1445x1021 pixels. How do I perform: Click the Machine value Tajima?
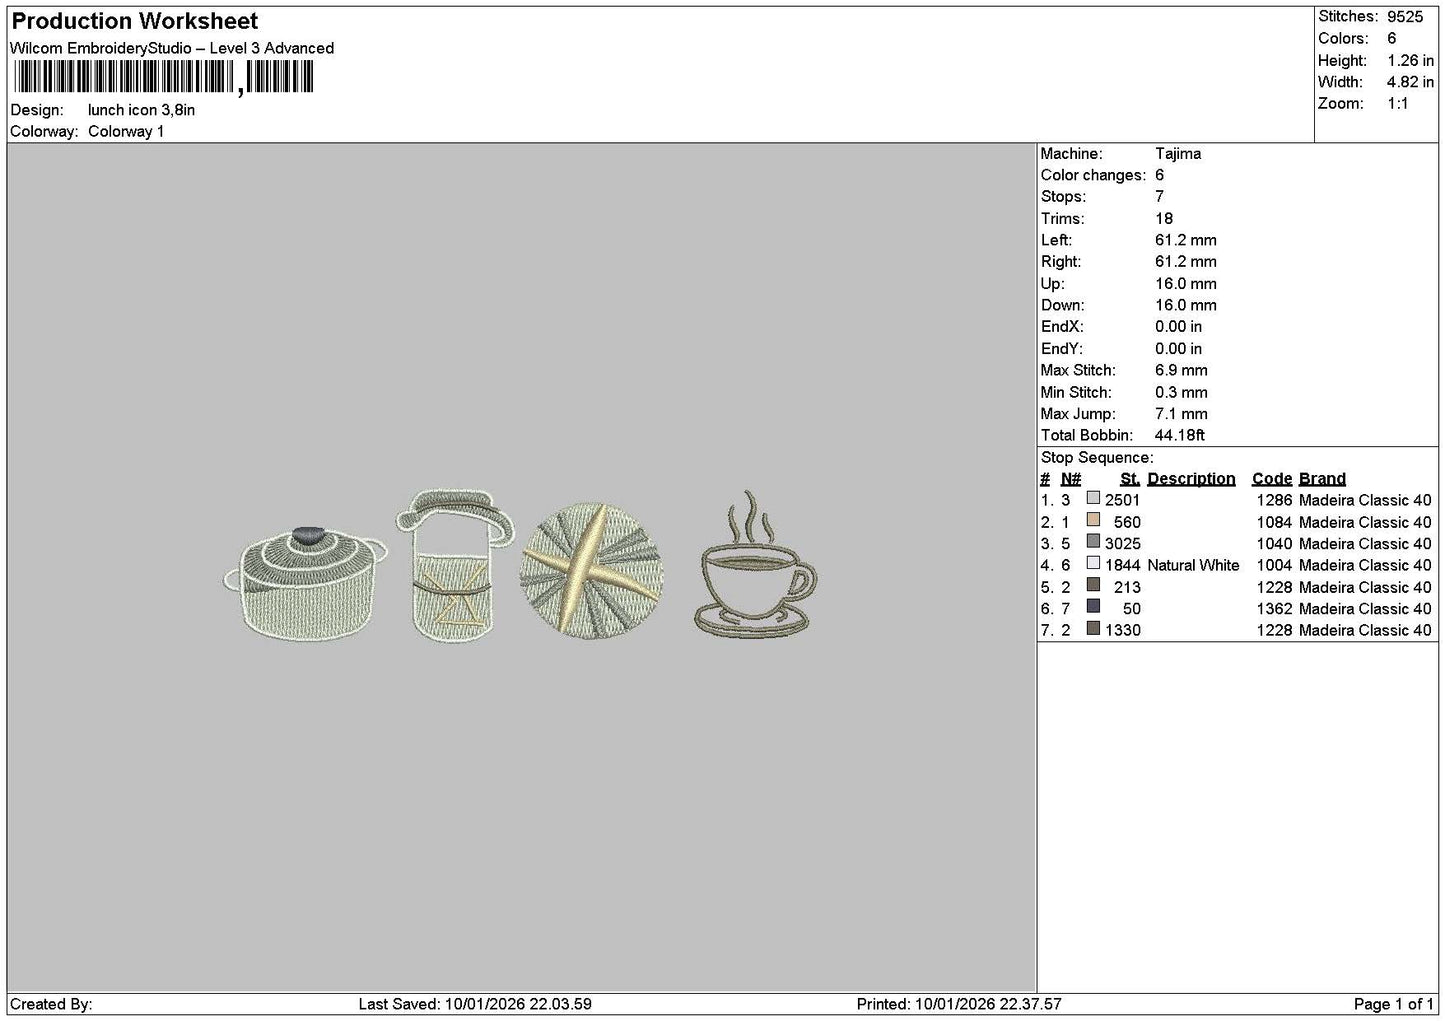click(1178, 153)
